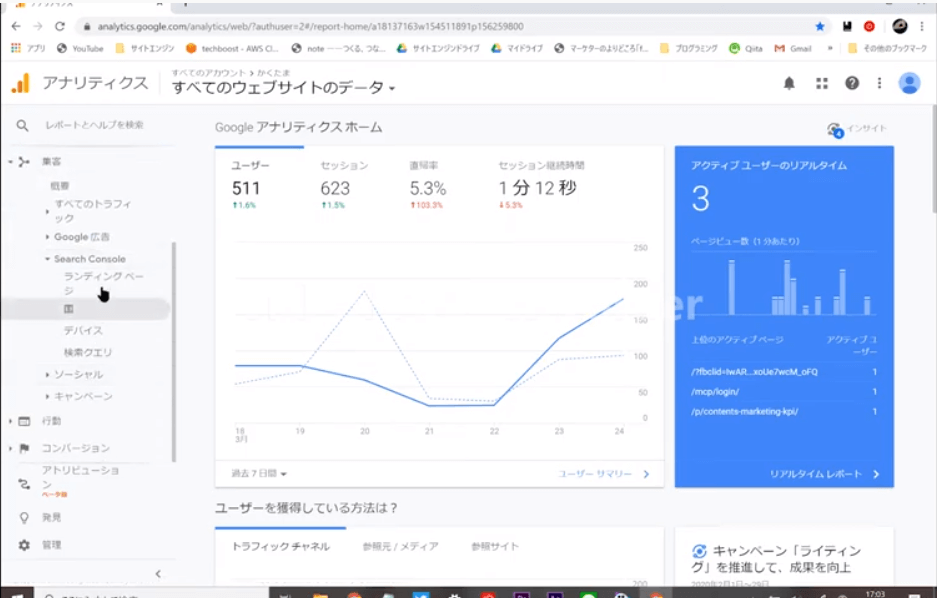This screenshot has height=598, width=937.
Task: Select the ユーザー metric tab
Action: 259,185
